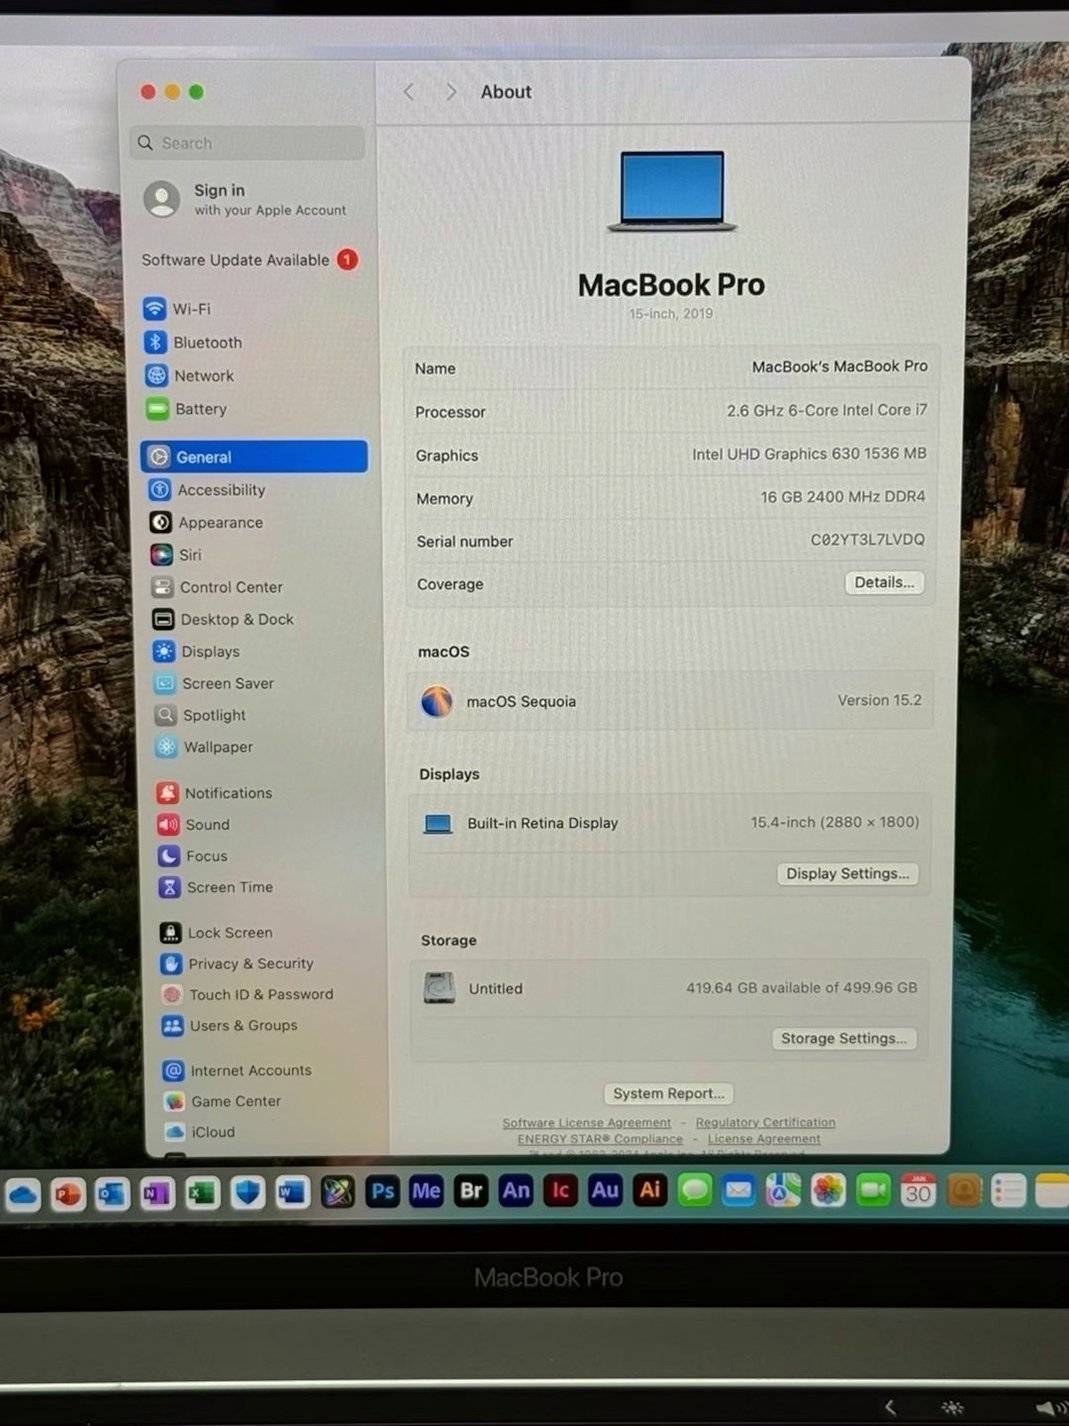Open Mail in the Dock

tap(739, 1190)
